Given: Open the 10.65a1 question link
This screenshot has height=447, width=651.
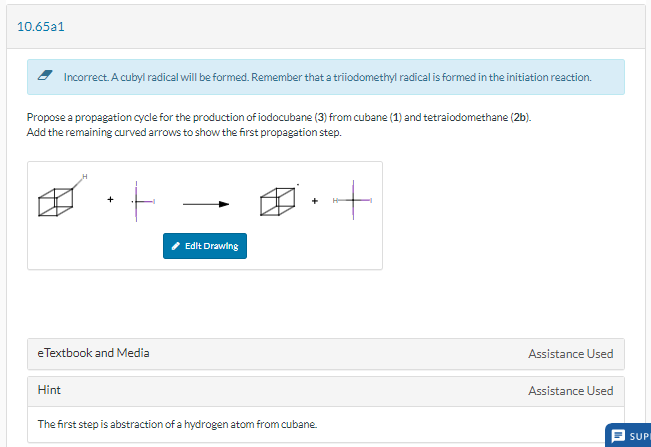Looking at the screenshot, I should pos(41,27).
